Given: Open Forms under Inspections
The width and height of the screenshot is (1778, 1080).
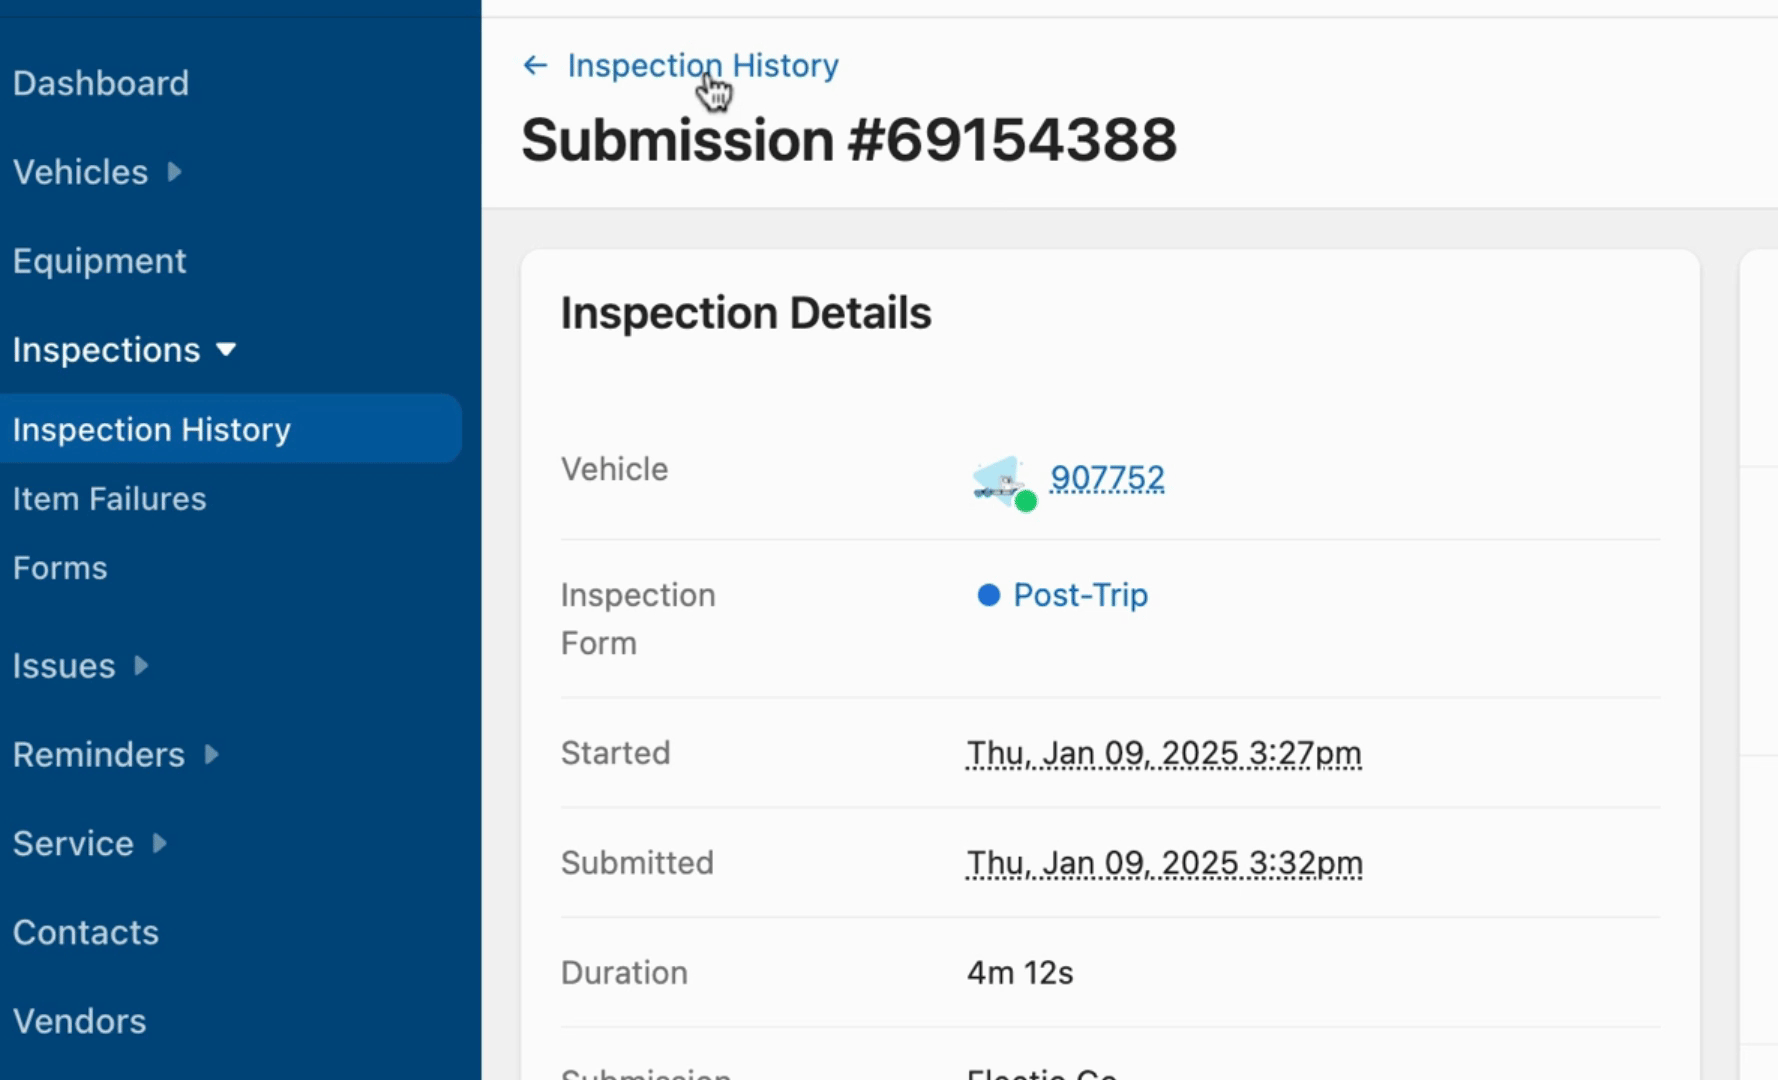Looking at the screenshot, I should point(60,568).
